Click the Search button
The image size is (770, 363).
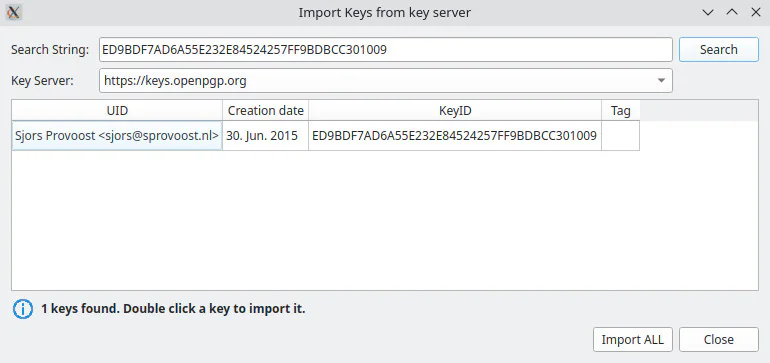click(x=718, y=50)
